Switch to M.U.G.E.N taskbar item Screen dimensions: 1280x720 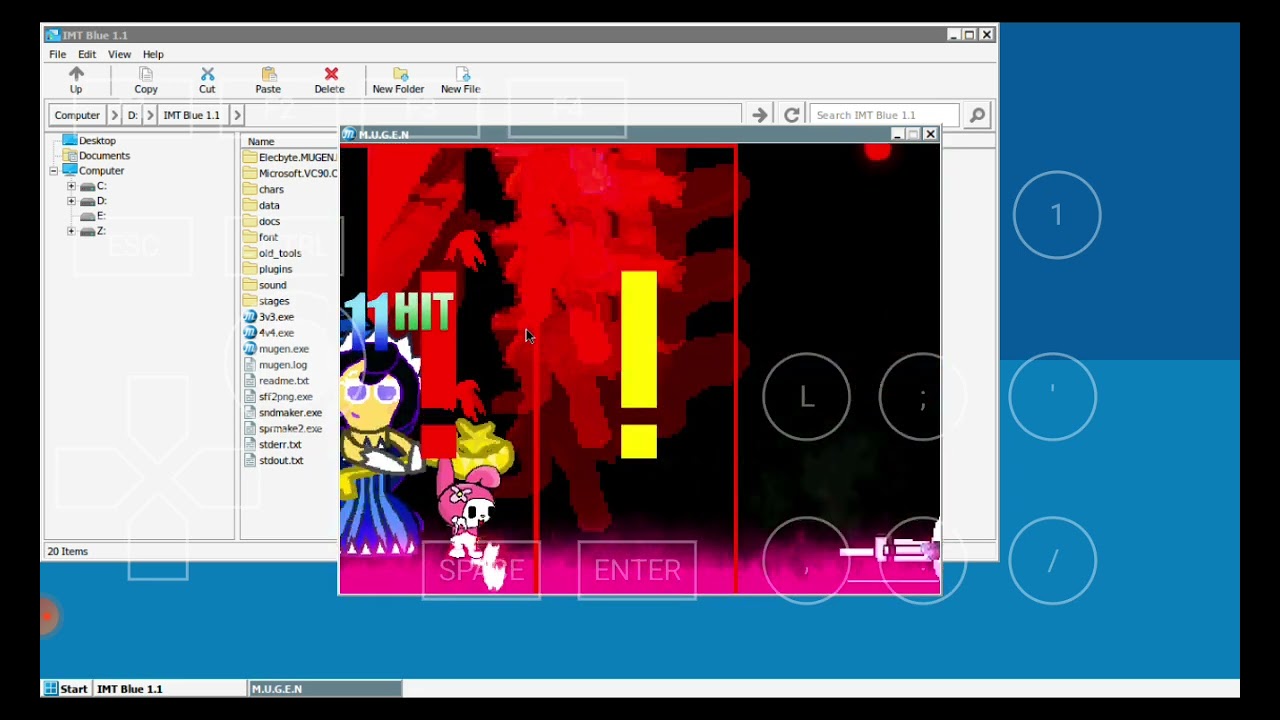click(325, 688)
